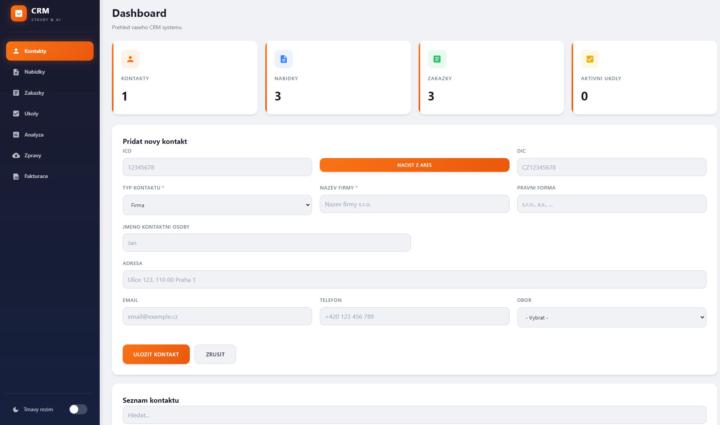Image resolution: width=720 pixels, height=425 pixels.
Task: Click the Nabidky card document icon
Action: (283, 59)
